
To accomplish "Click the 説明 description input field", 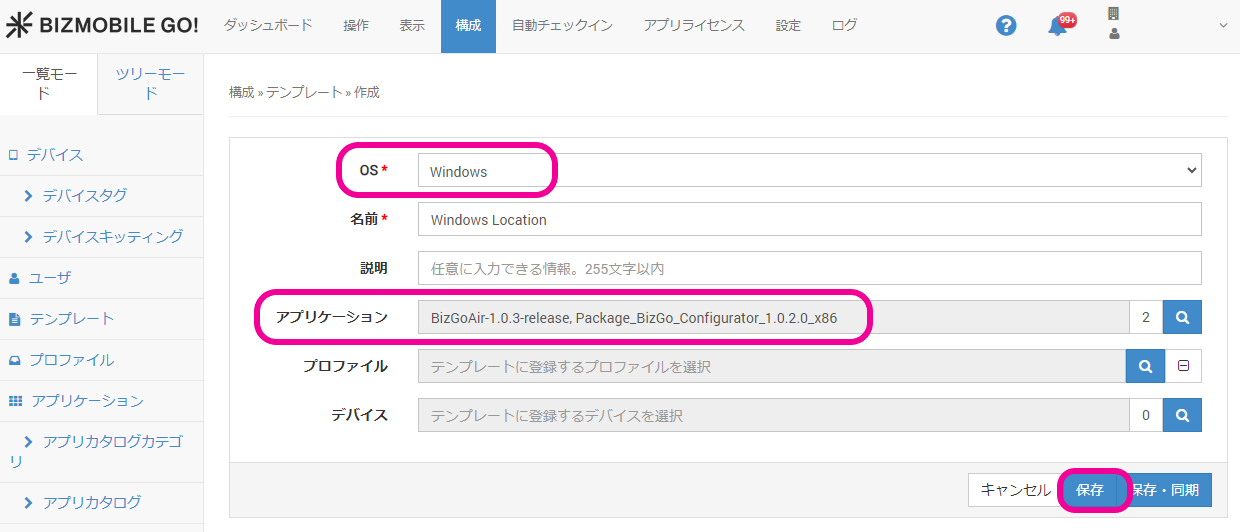I will pyautogui.click(x=809, y=268).
